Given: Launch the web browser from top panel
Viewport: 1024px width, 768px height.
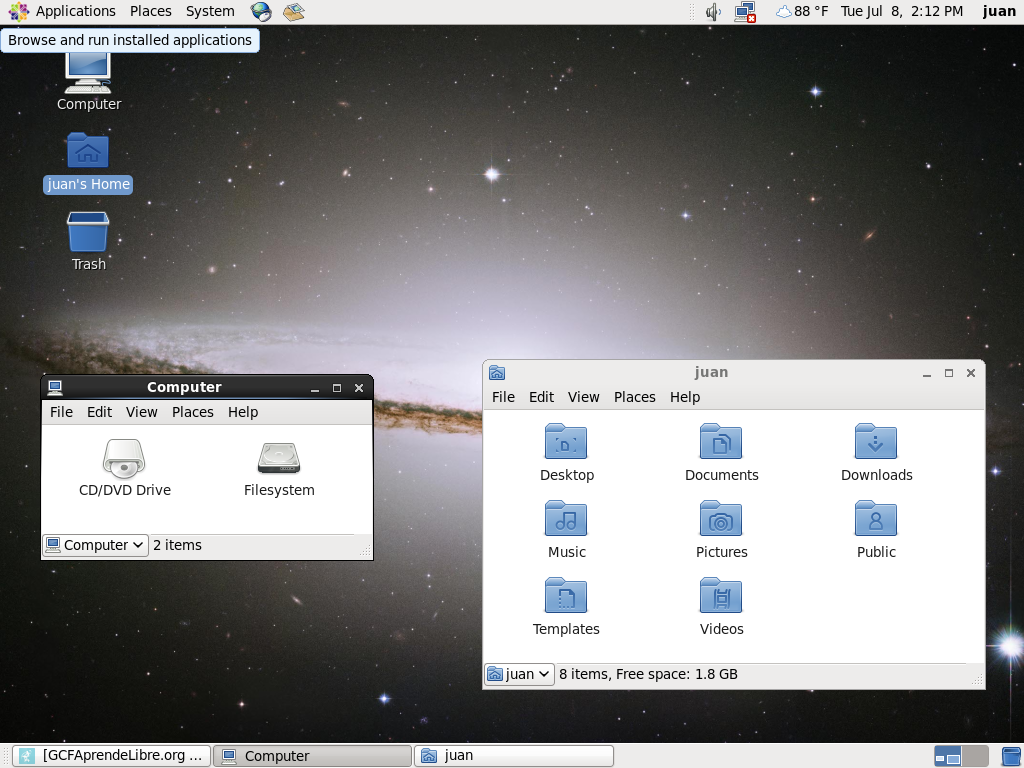Looking at the screenshot, I should click(x=261, y=12).
